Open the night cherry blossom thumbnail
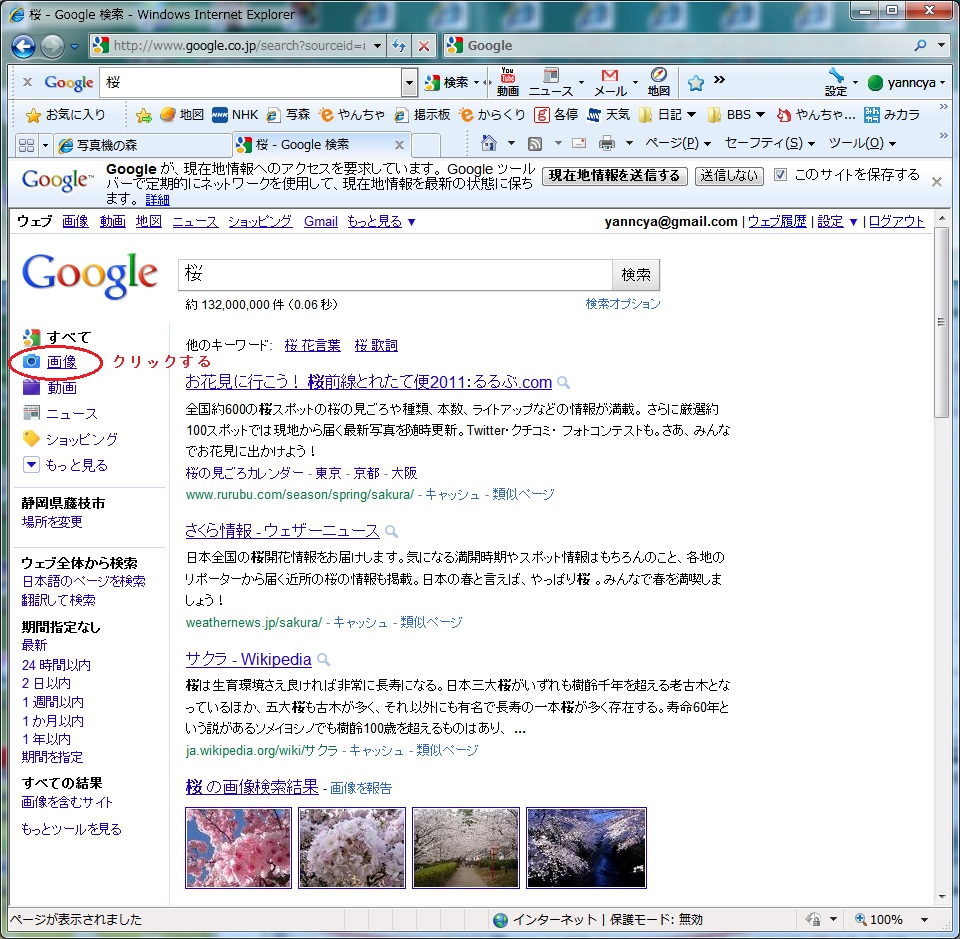960x939 pixels. click(x=587, y=848)
